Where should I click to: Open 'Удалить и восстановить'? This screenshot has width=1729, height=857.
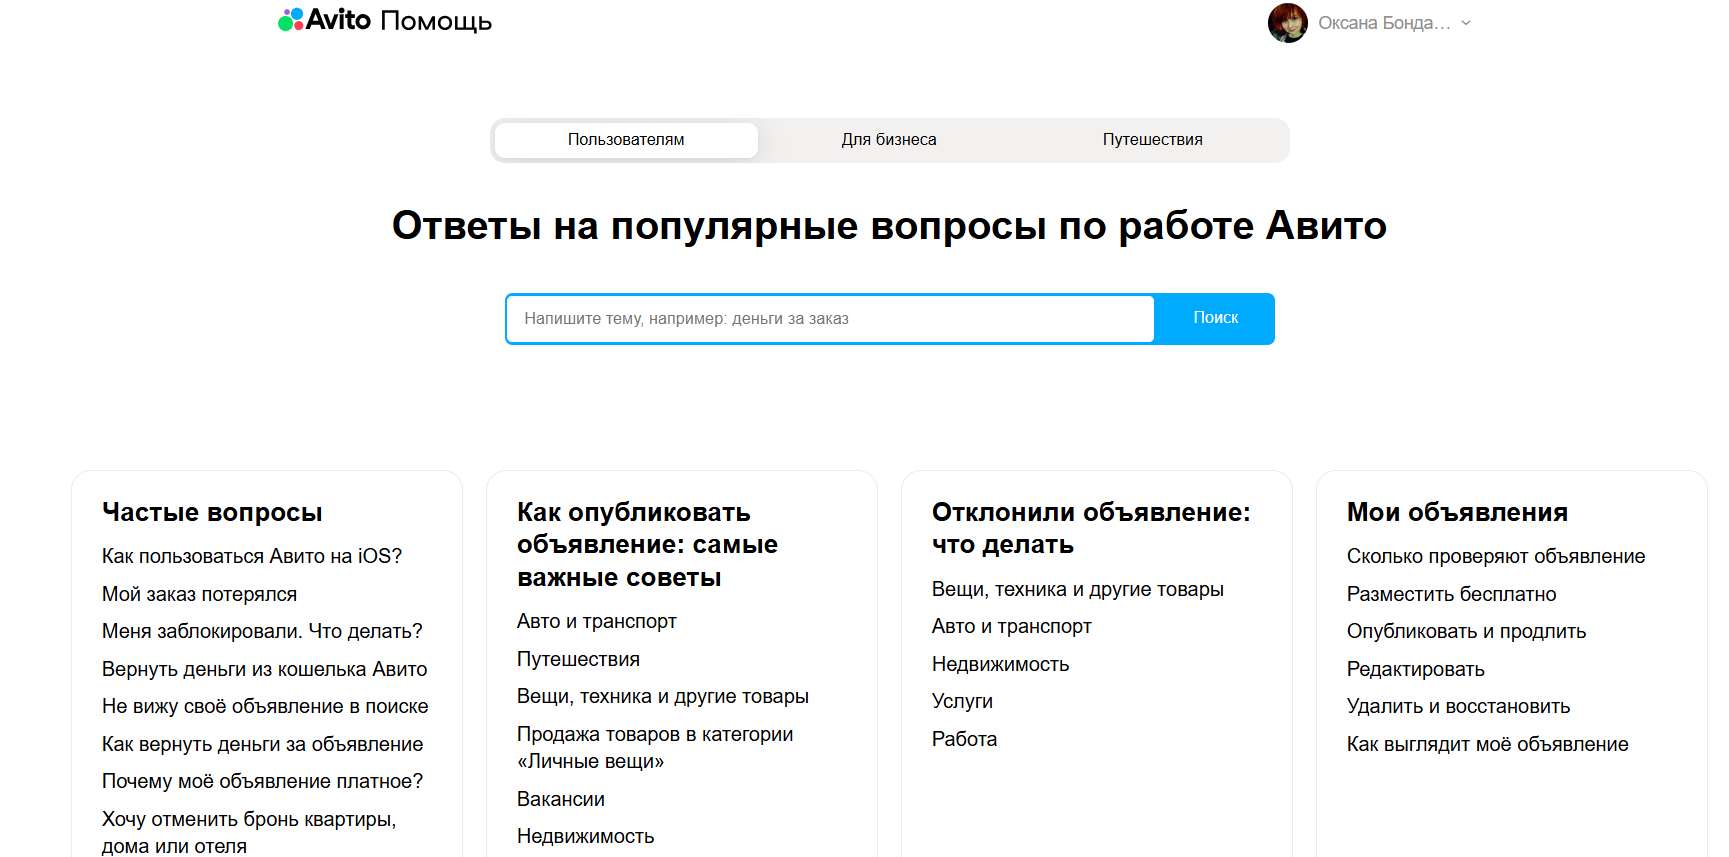[1459, 706]
